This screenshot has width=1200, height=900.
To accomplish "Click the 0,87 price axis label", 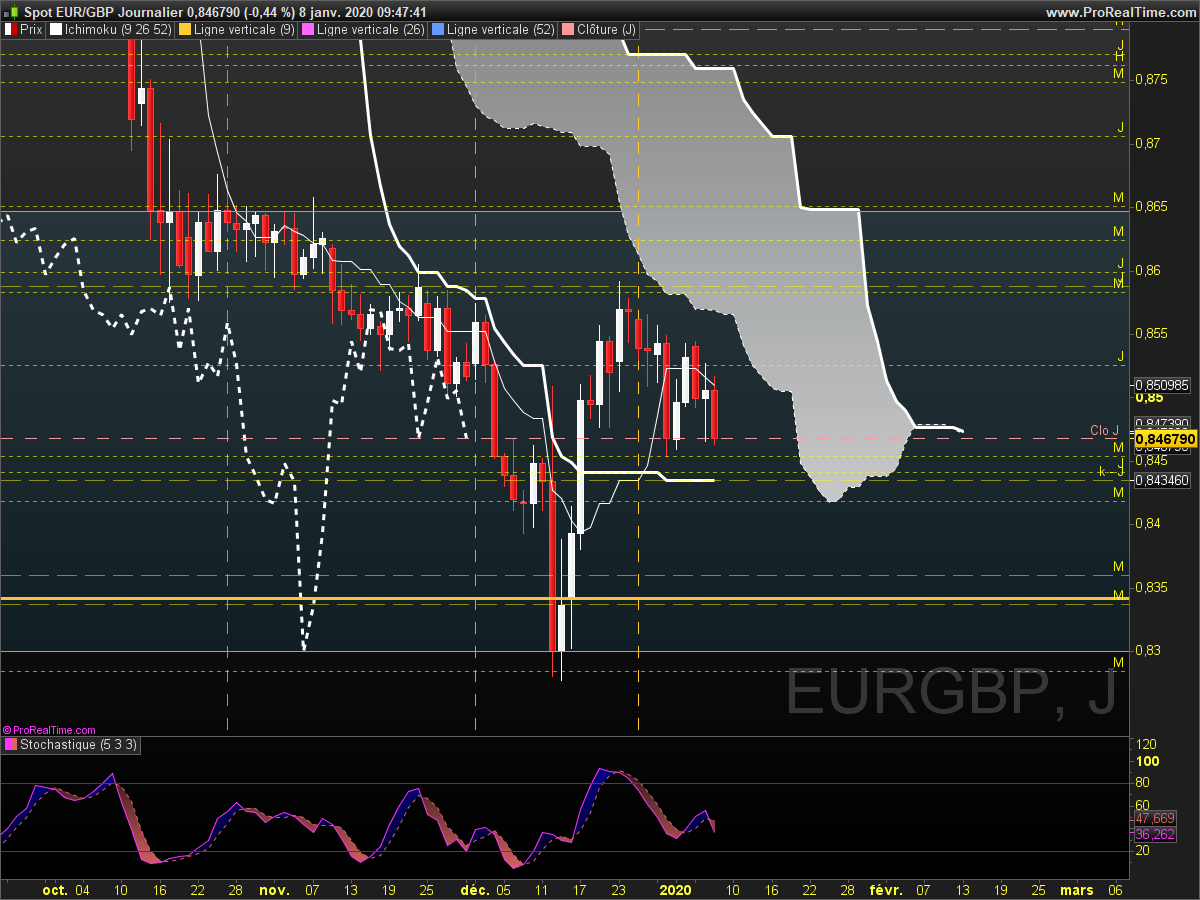I will pos(1147,142).
